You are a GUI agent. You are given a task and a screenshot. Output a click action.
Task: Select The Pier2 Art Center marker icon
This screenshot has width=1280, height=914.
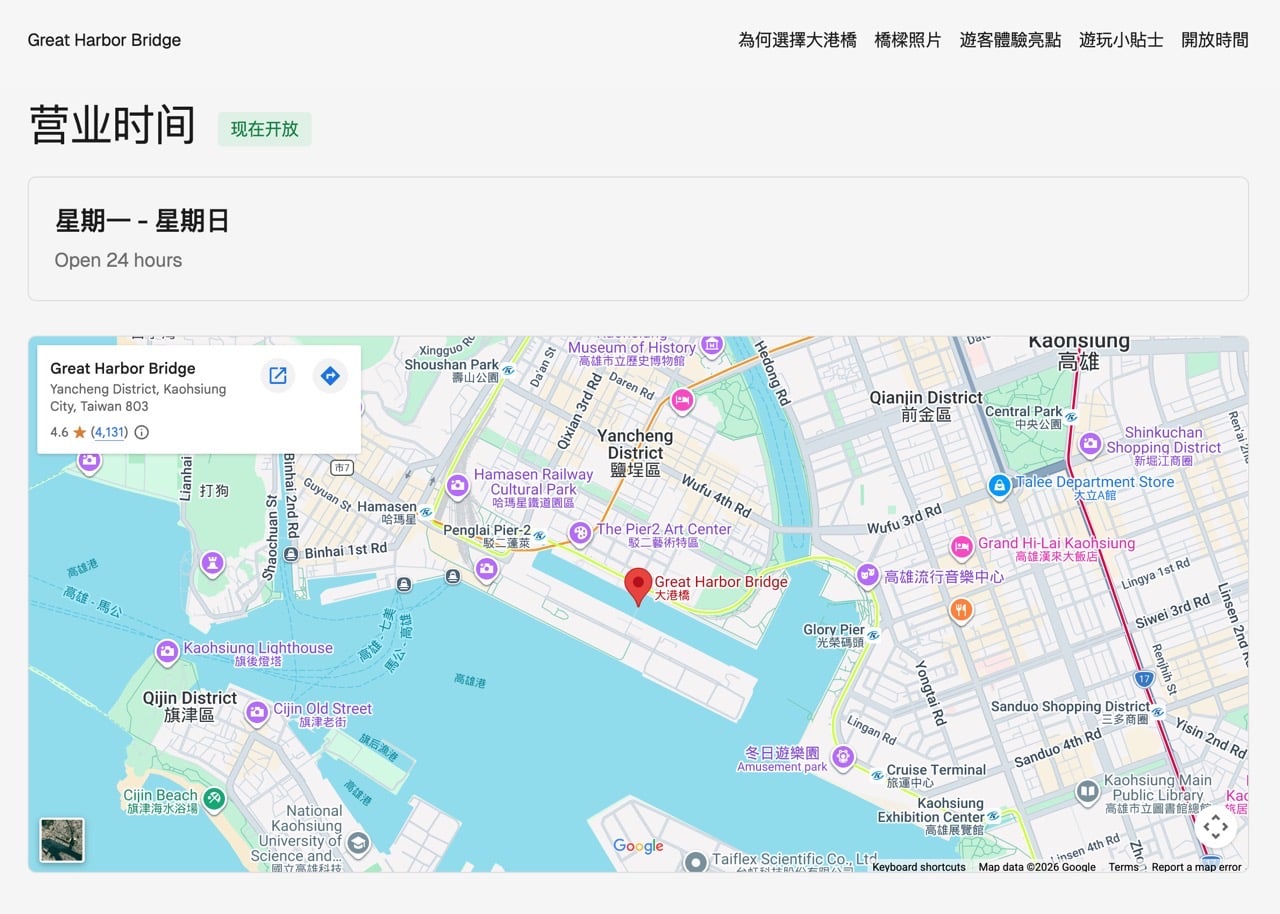[579, 532]
